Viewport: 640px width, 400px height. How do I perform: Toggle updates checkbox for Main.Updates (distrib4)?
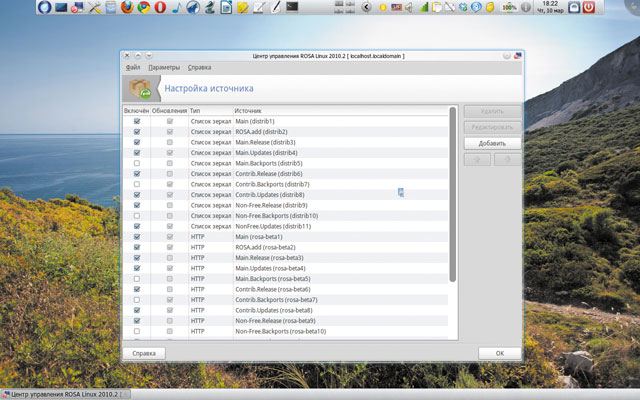click(170, 153)
